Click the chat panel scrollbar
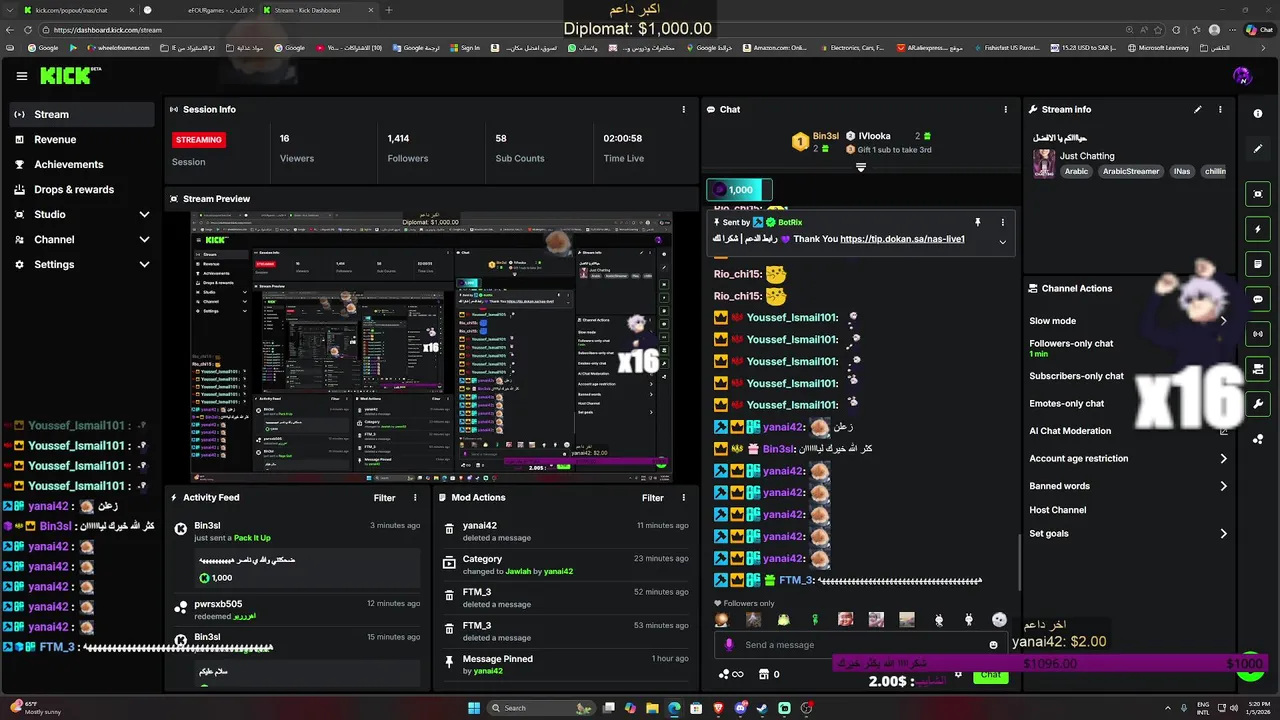1280x720 pixels. (x=1019, y=564)
